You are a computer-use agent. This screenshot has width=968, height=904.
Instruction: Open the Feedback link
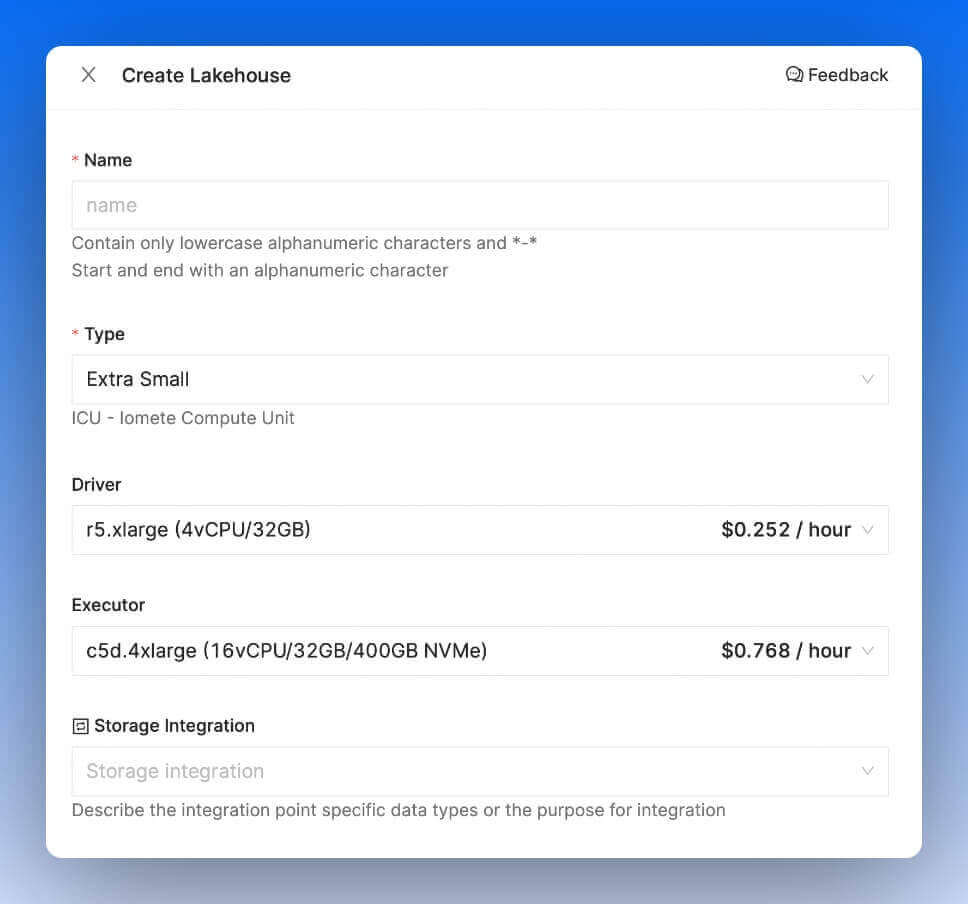pos(837,75)
